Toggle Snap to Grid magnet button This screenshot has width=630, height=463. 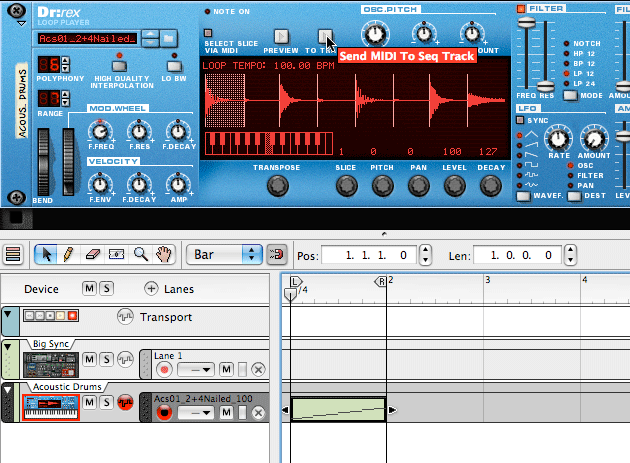point(276,254)
